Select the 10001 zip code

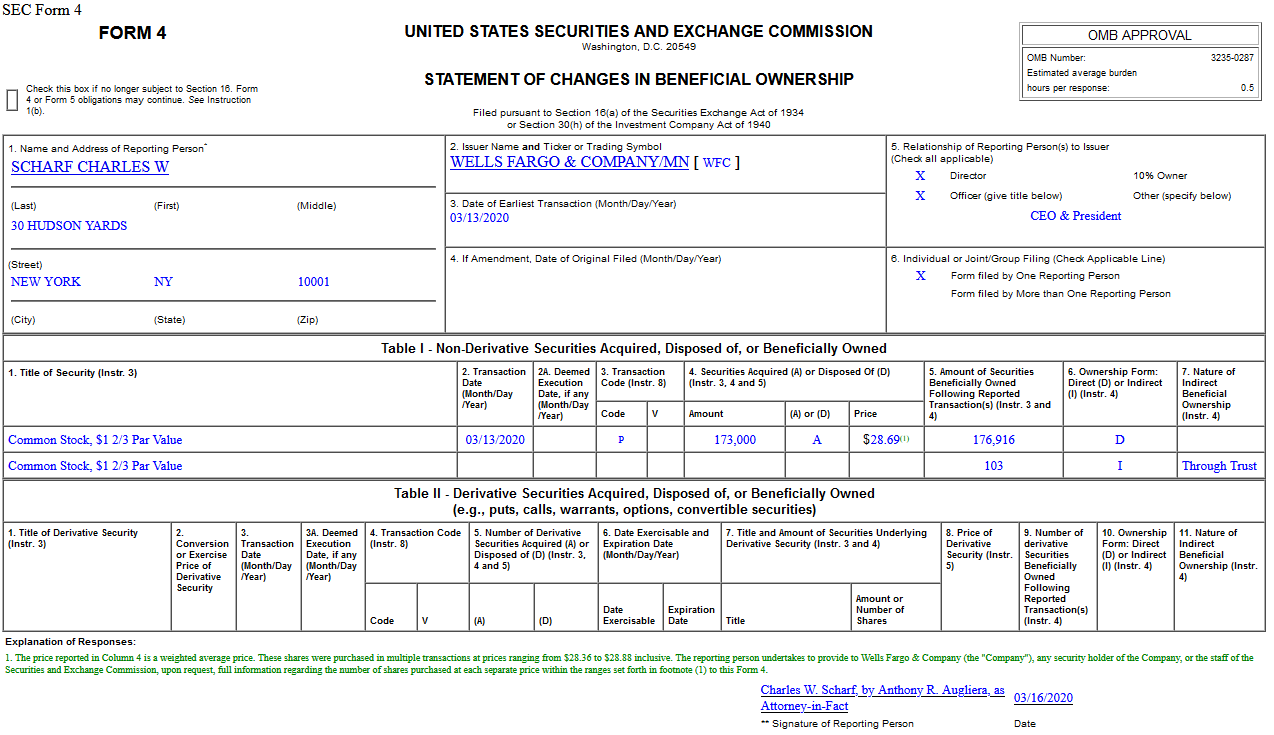tap(313, 282)
